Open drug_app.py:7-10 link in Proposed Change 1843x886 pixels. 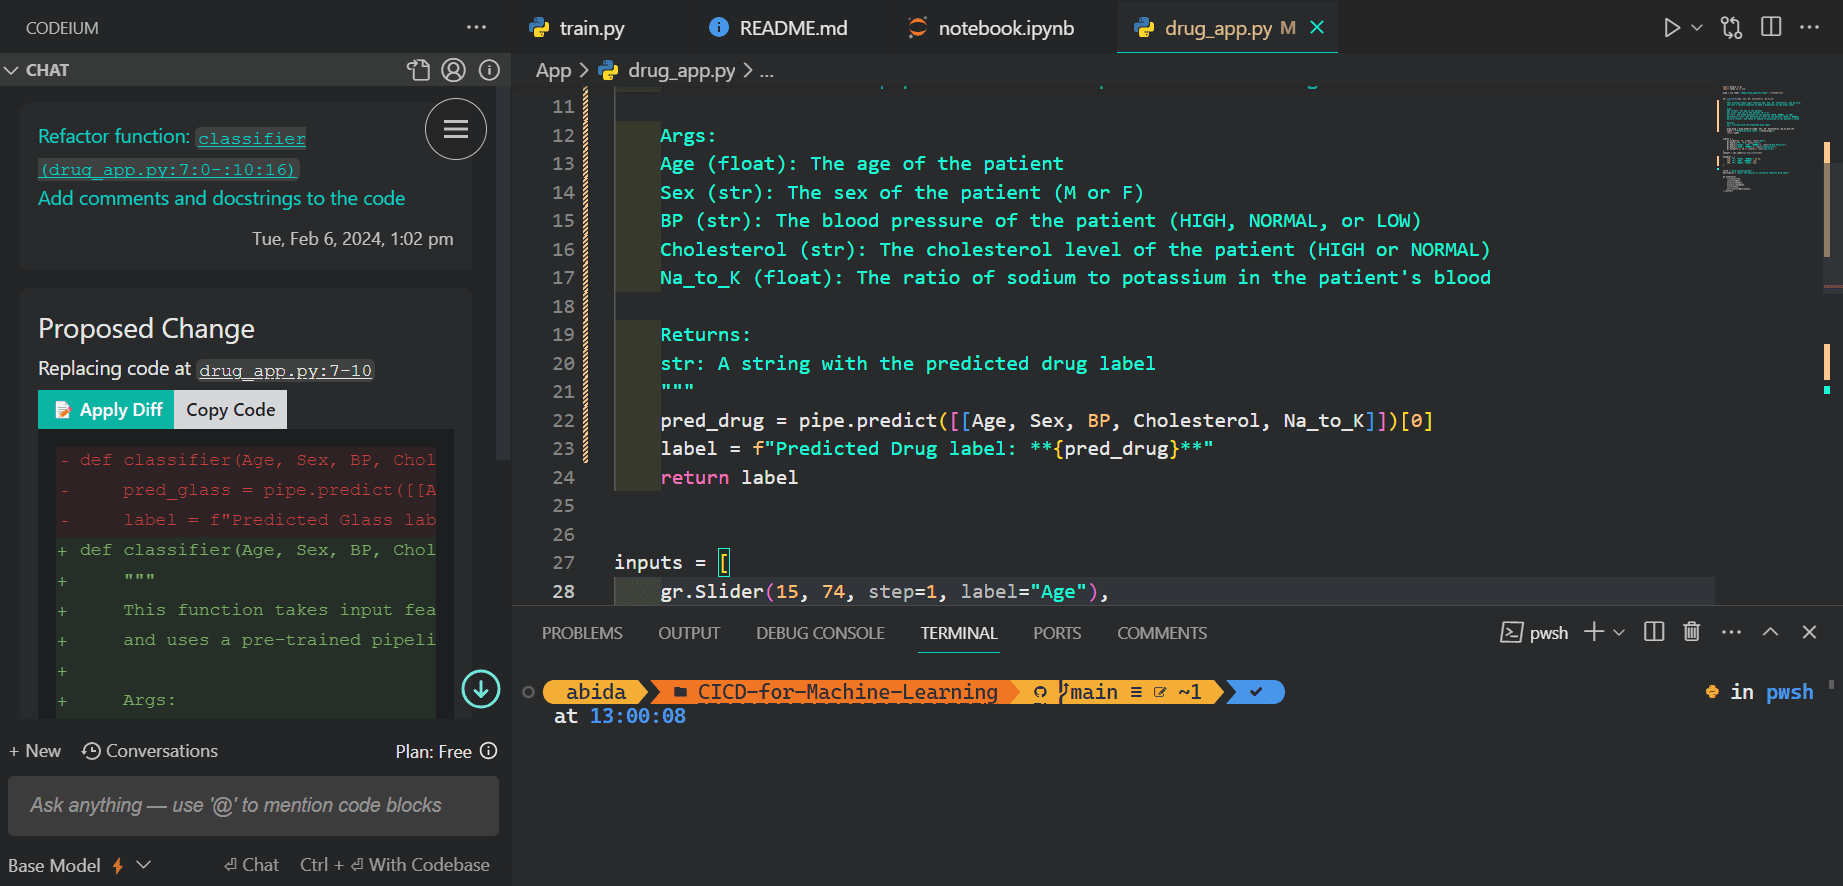[x=285, y=371]
